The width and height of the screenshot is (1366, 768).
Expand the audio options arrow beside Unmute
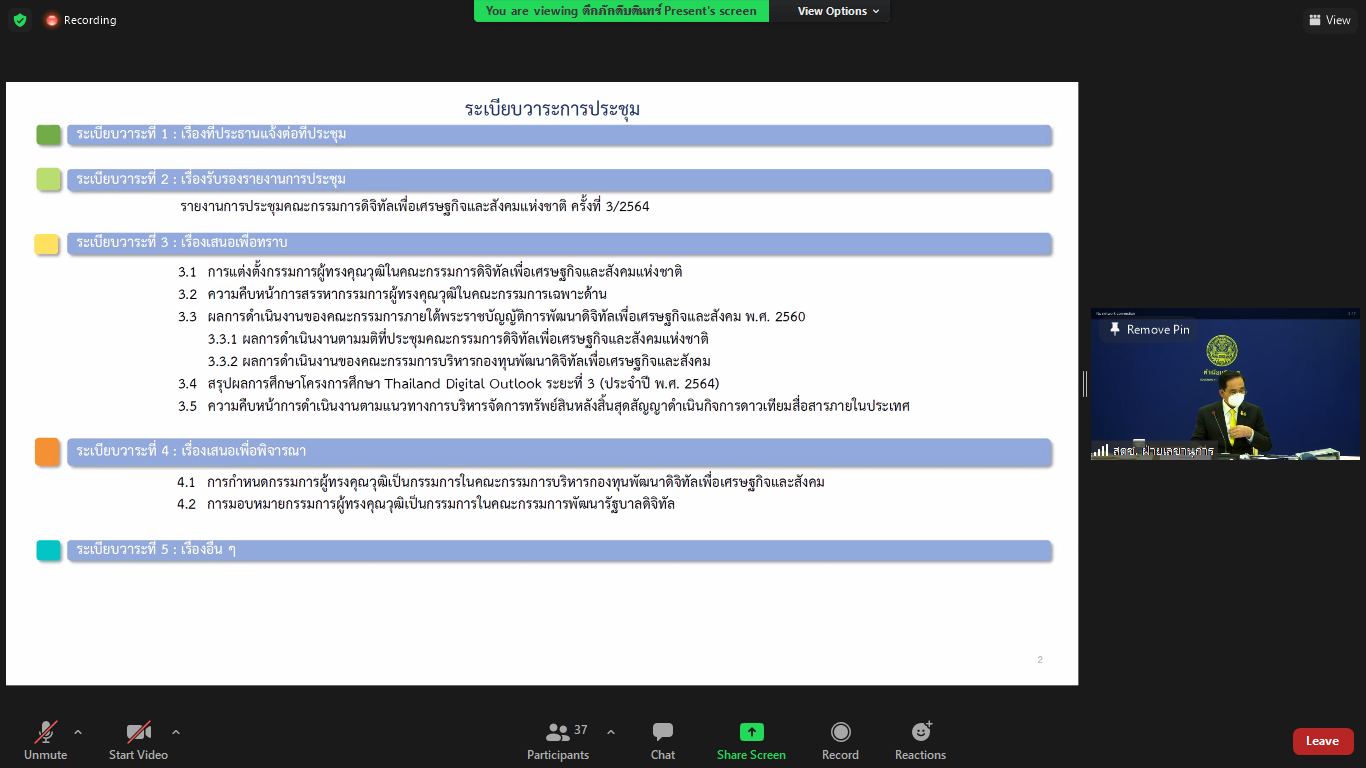point(78,731)
